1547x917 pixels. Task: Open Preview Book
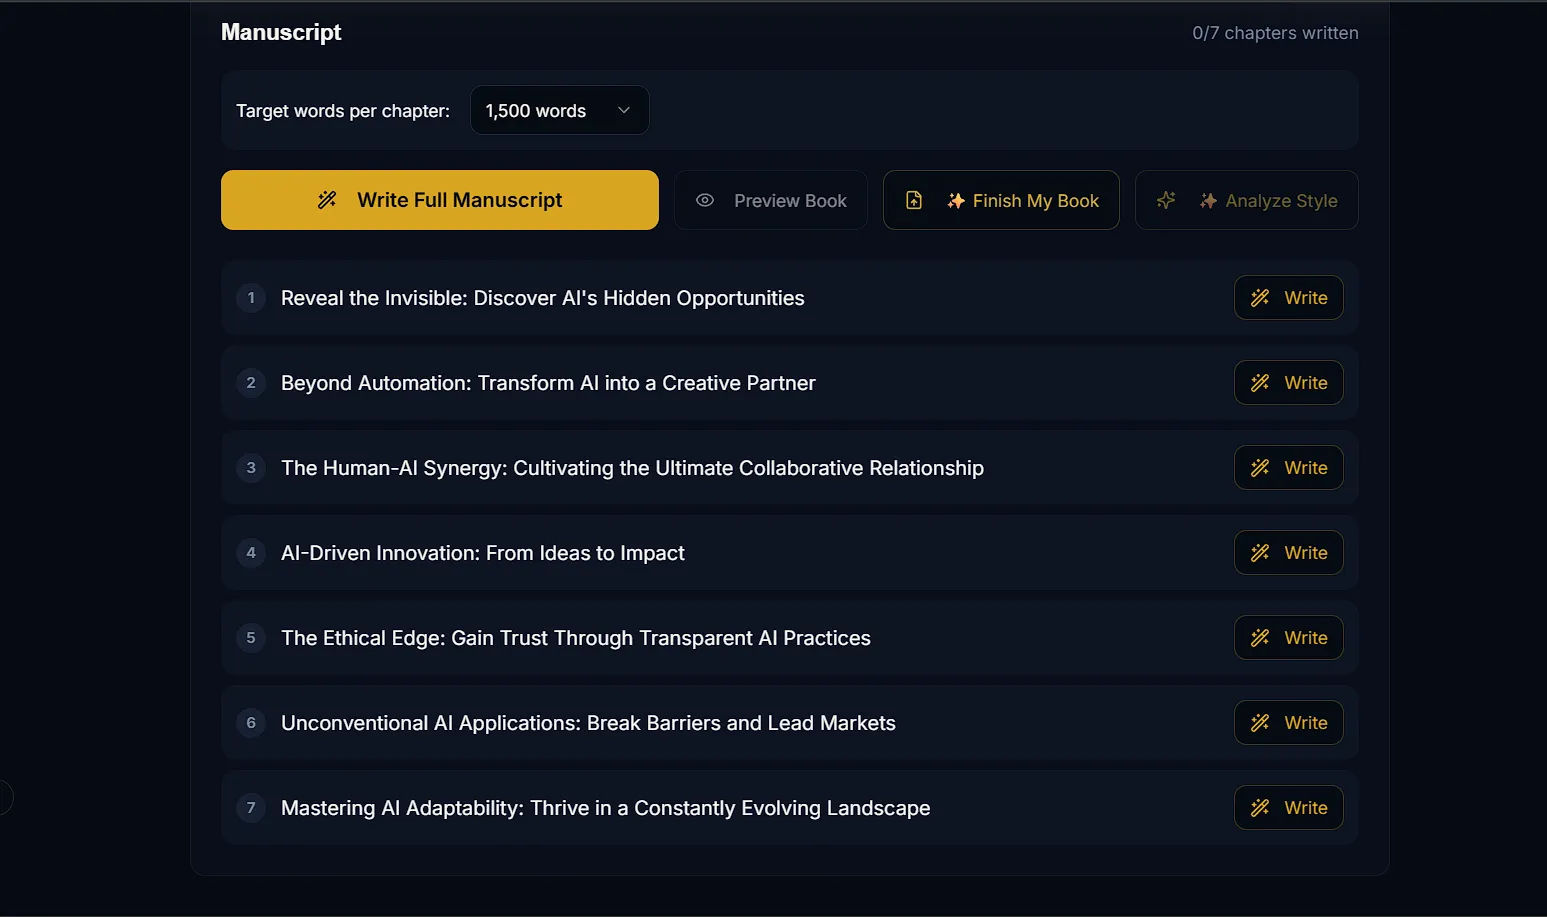(771, 200)
